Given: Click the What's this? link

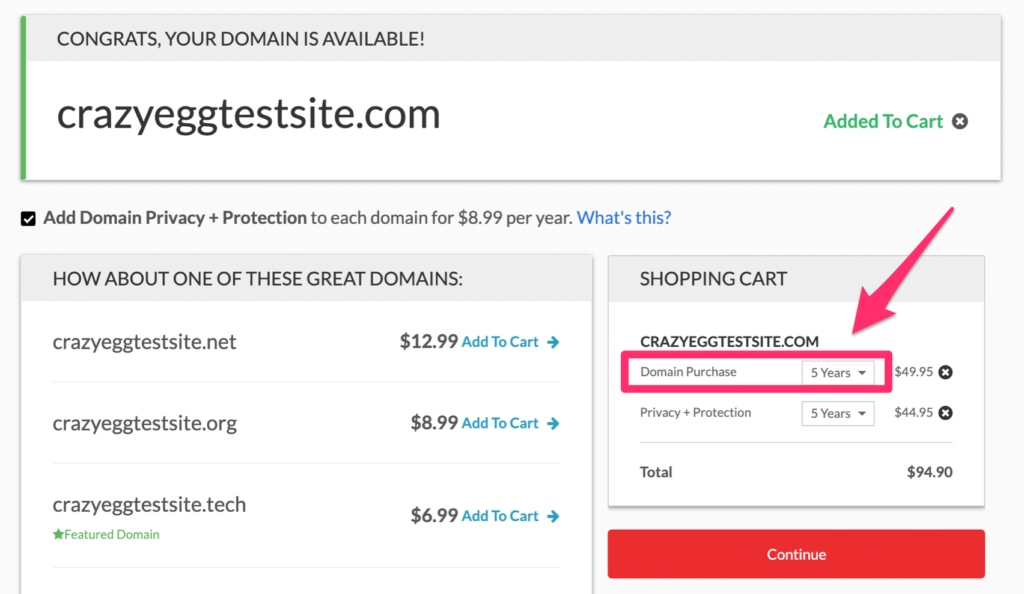Looking at the screenshot, I should click(x=624, y=217).
